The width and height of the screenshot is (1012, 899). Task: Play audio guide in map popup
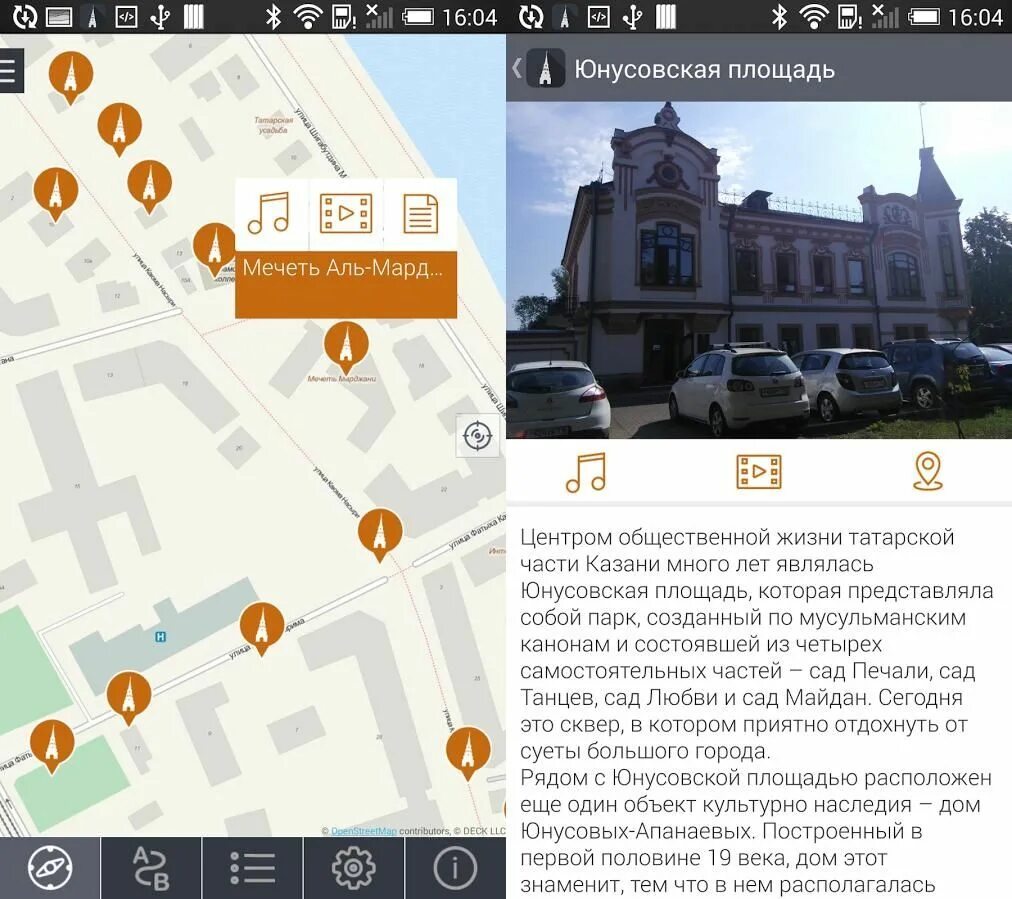271,214
